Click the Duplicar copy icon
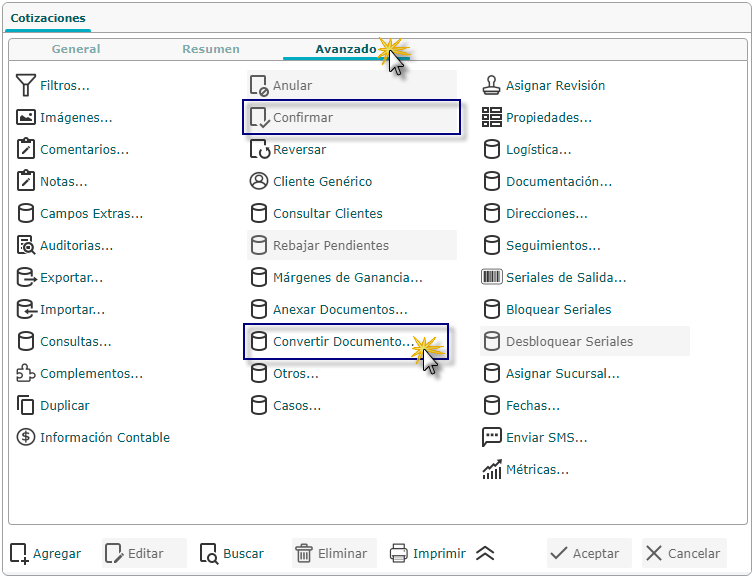Screen dimensions: 755x577 26,405
